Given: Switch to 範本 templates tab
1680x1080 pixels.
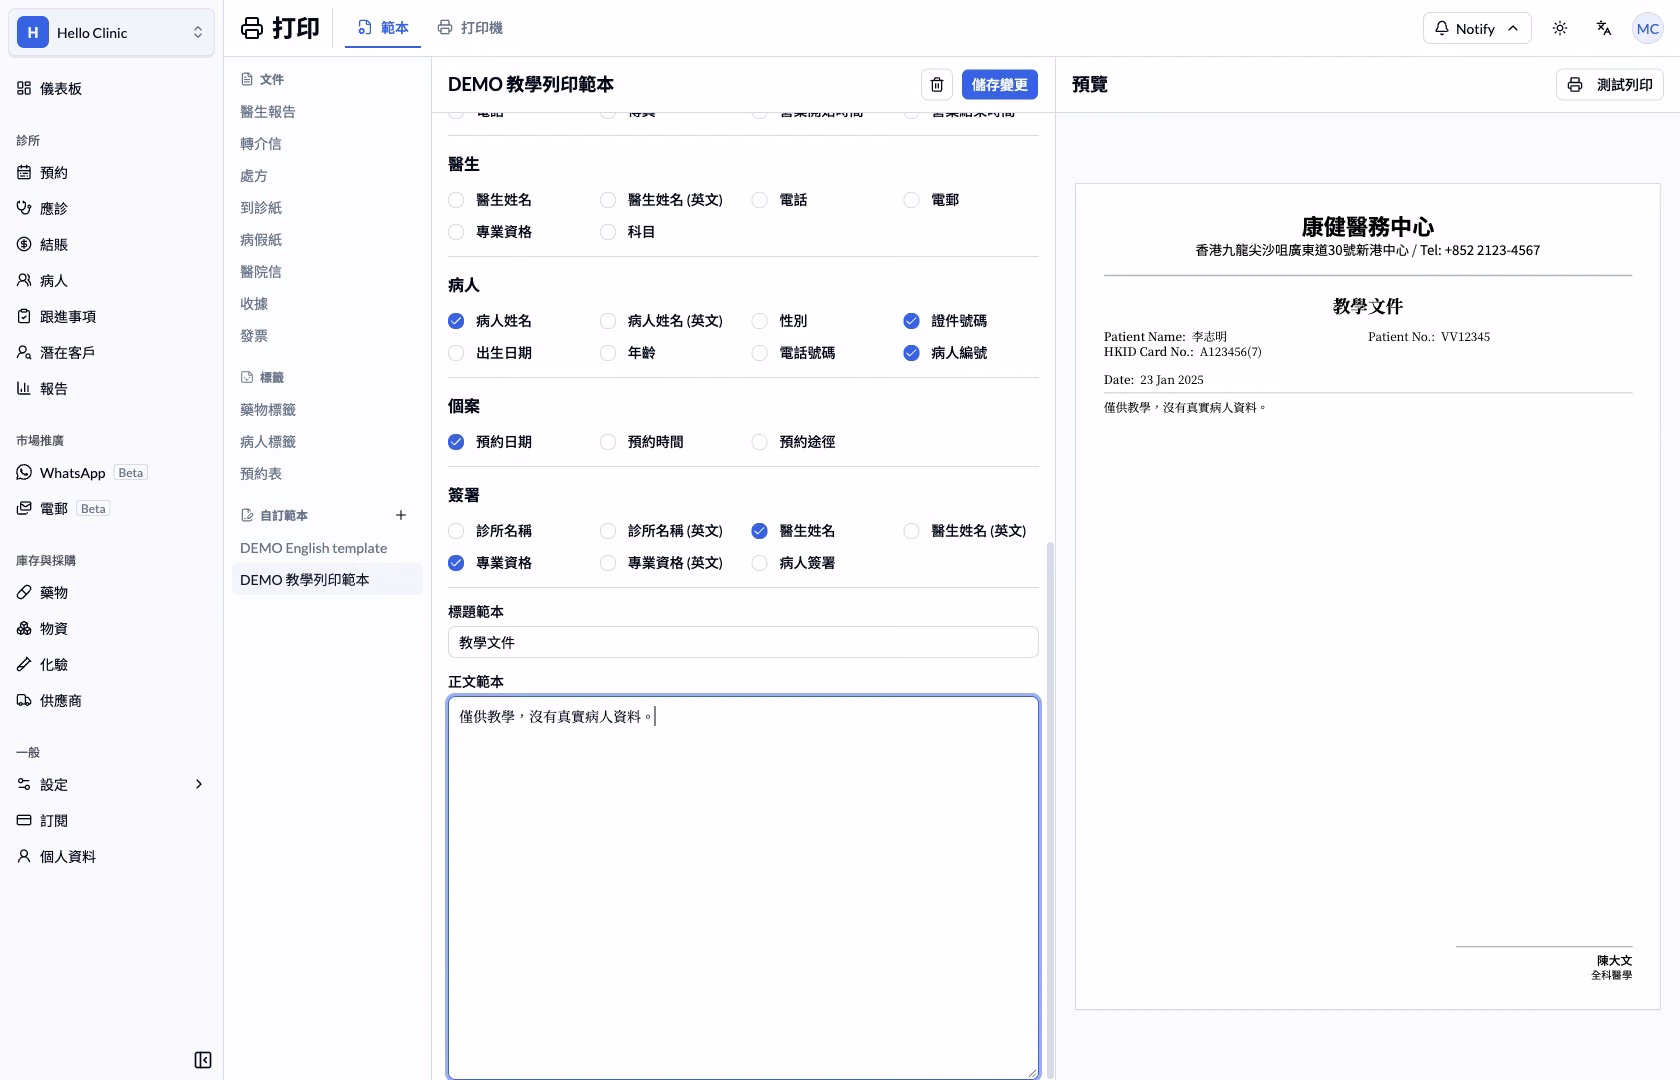Looking at the screenshot, I should [x=383, y=28].
